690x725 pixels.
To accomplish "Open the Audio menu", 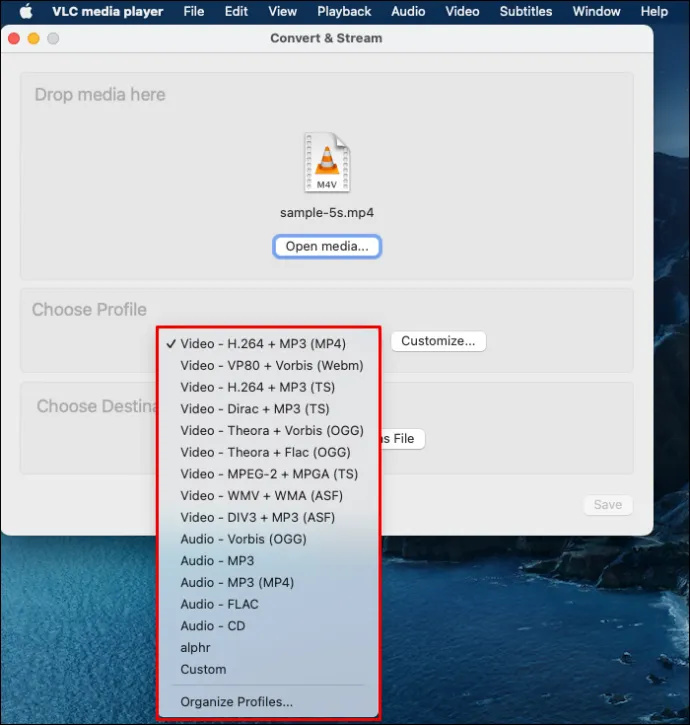I will point(408,12).
